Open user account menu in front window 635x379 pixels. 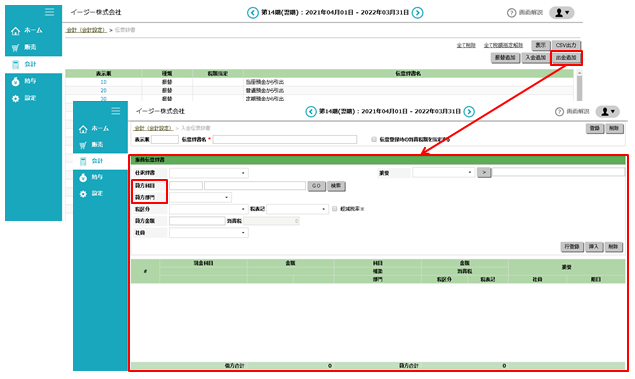[x=608, y=111]
